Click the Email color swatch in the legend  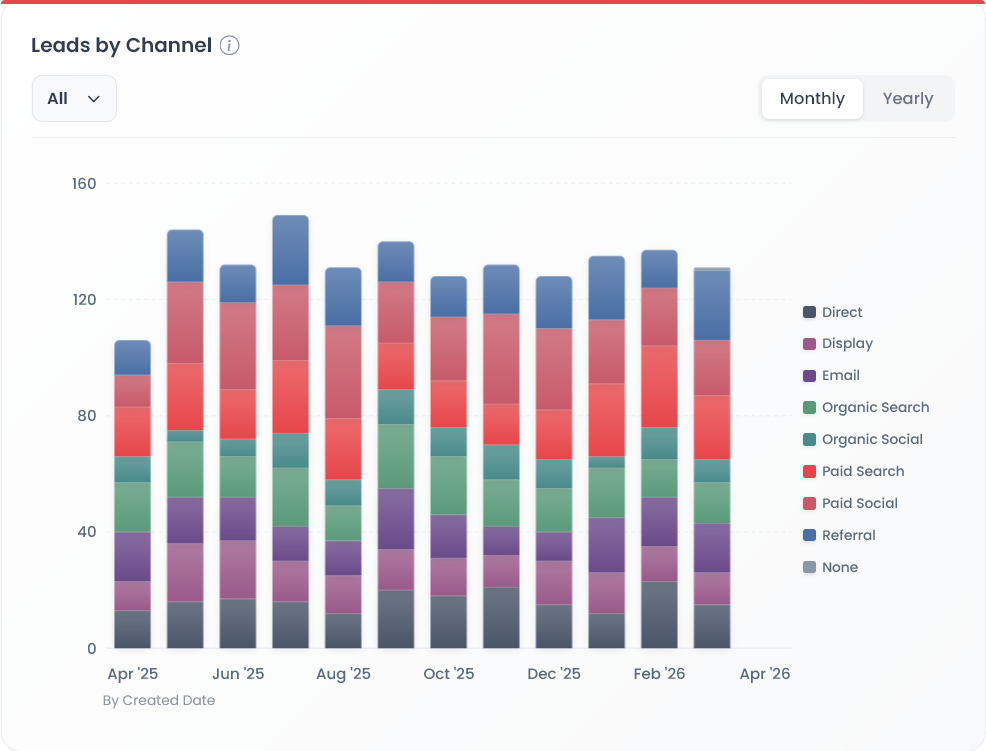point(807,375)
